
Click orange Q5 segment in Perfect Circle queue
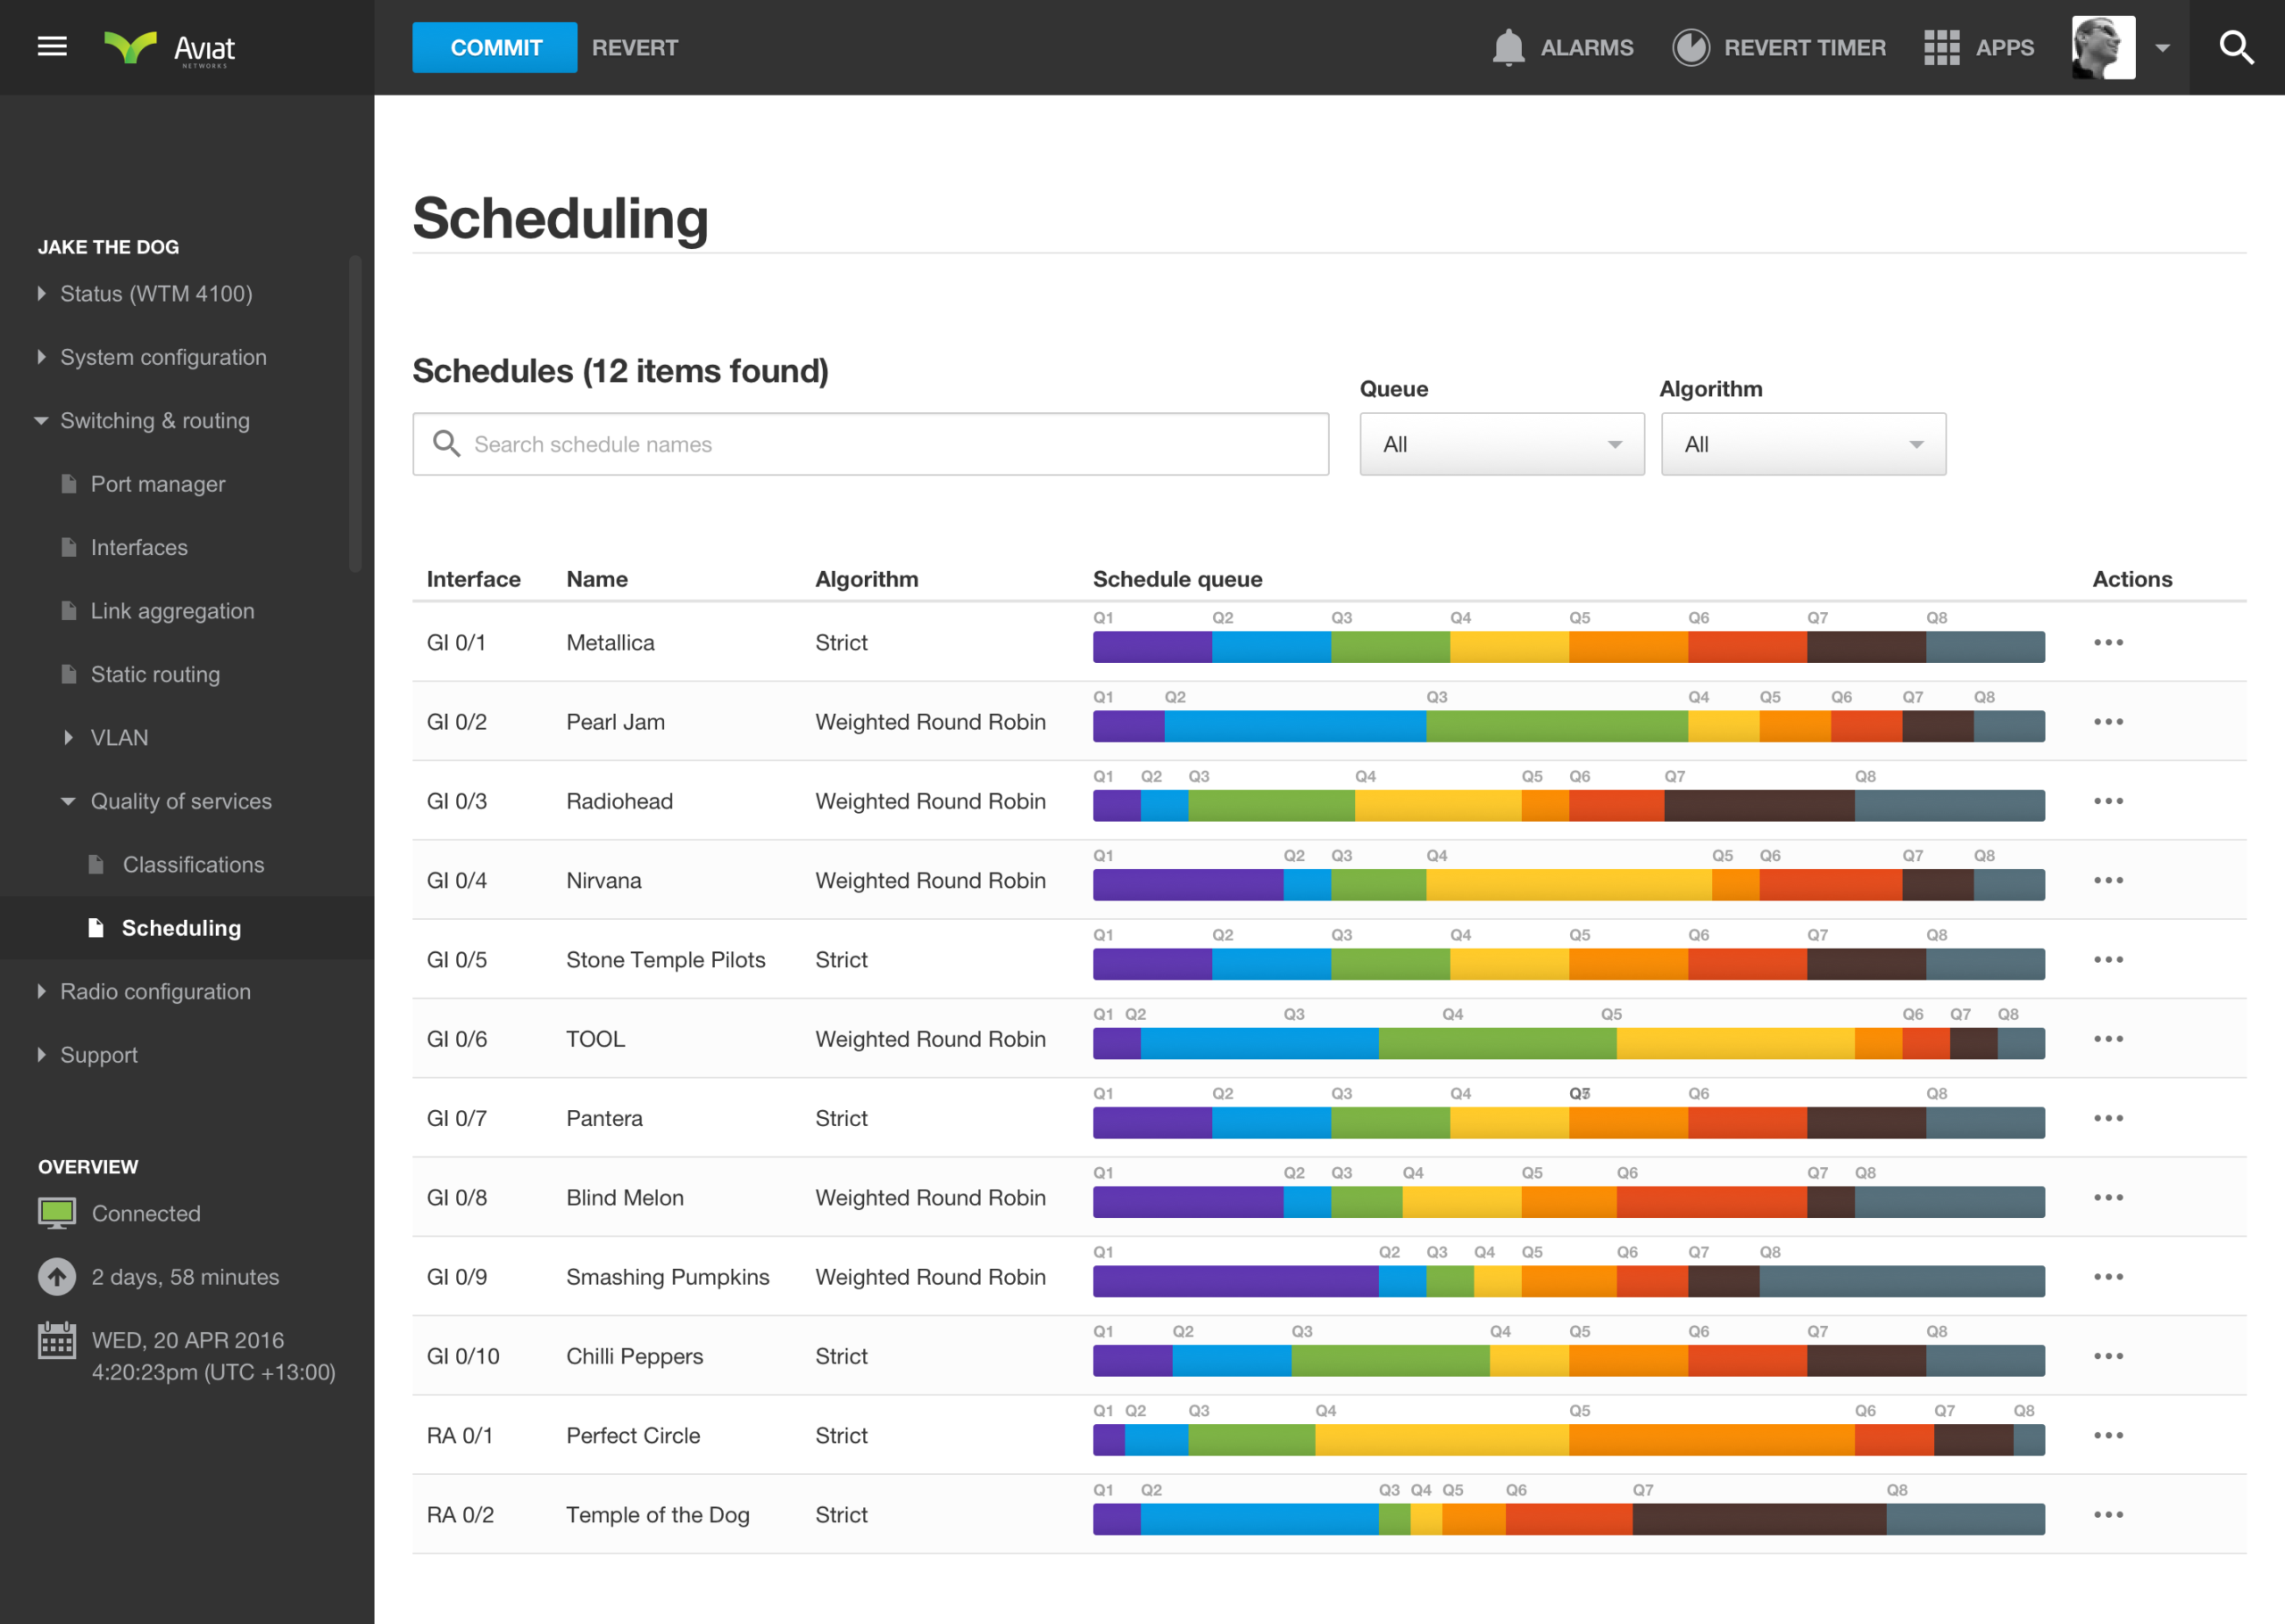coord(1711,1440)
